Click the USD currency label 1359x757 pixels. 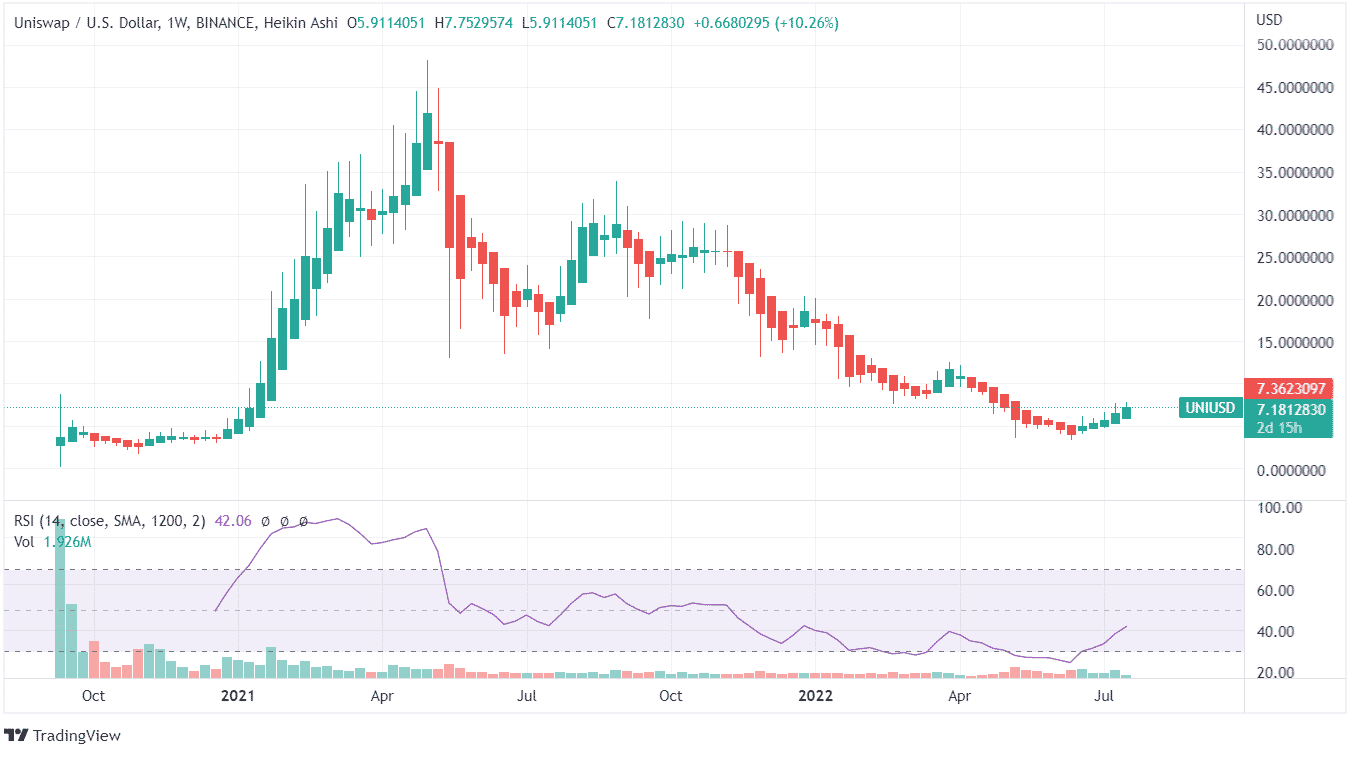point(1269,20)
